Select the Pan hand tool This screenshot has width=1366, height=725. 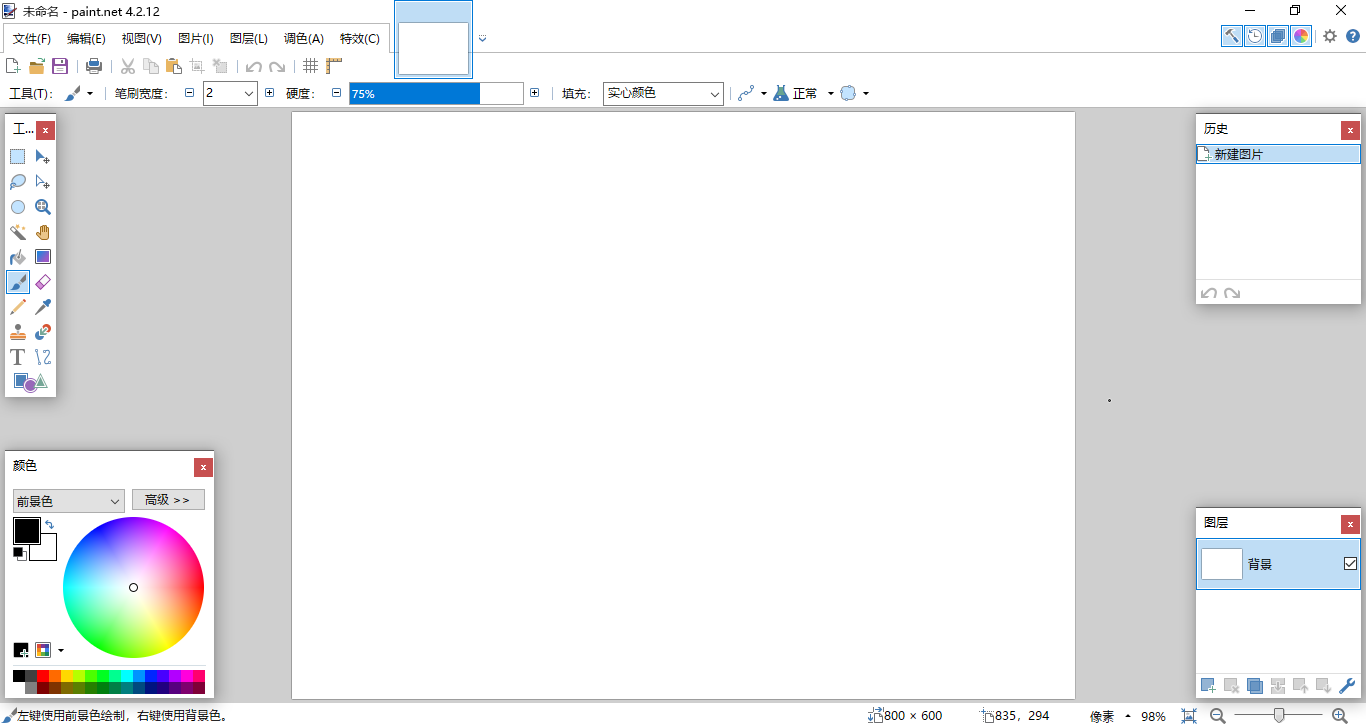pos(43,232)
